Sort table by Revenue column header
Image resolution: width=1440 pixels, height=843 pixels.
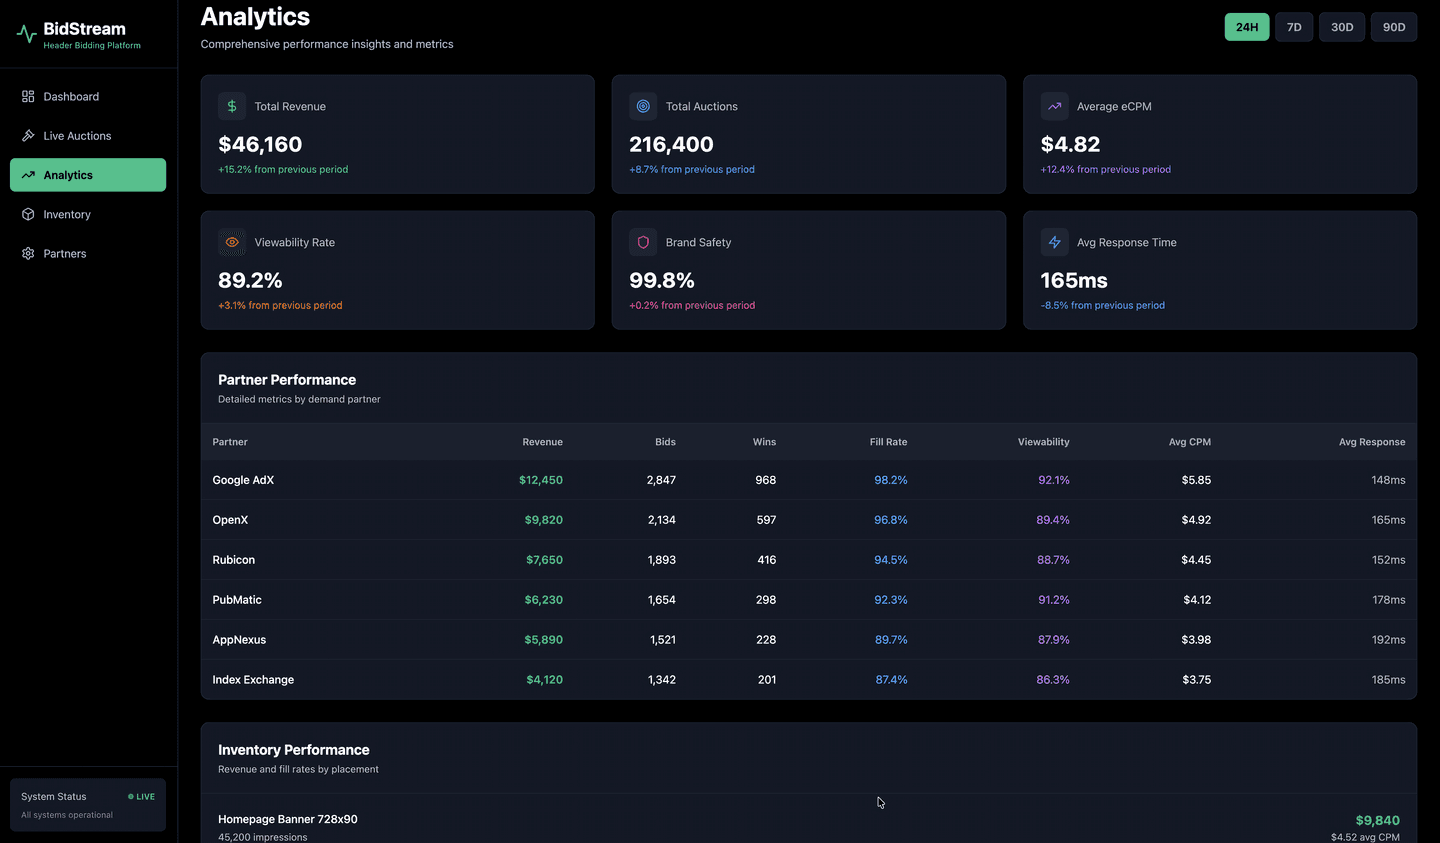coord(542,442)
